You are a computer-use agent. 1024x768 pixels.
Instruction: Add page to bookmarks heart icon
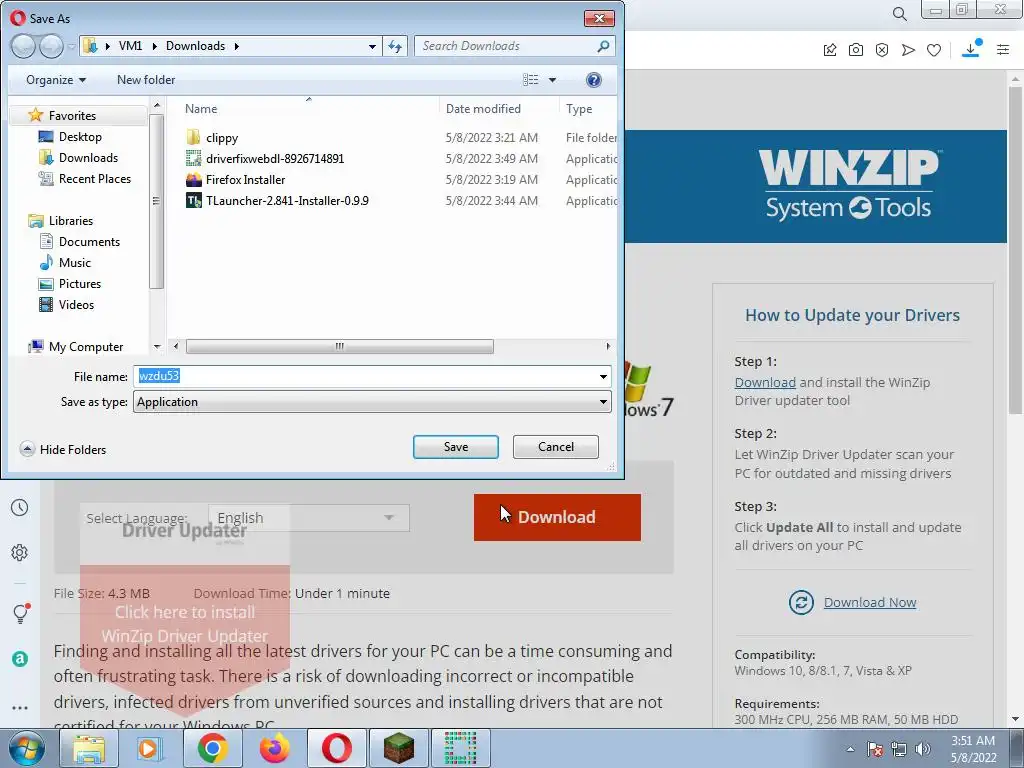[x=934, y=50]
